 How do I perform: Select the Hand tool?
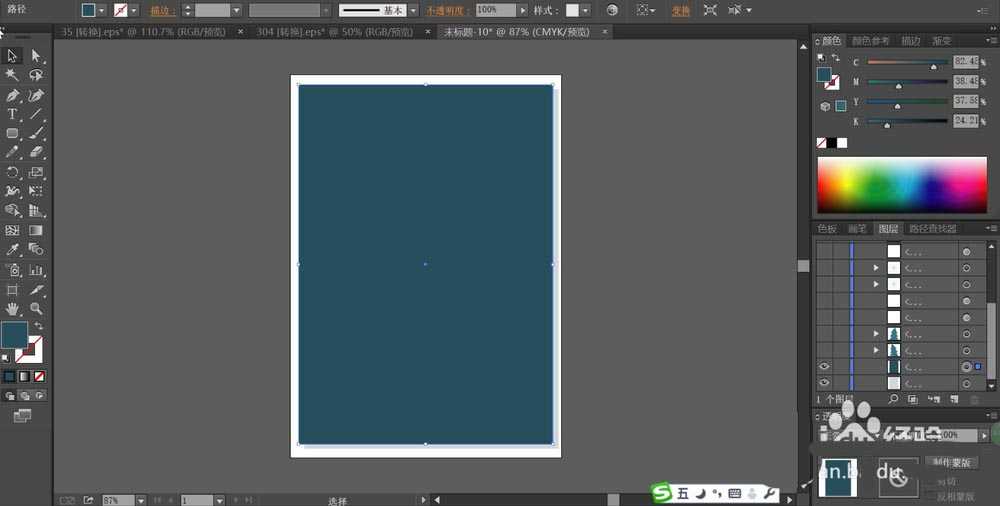point(13,309)
